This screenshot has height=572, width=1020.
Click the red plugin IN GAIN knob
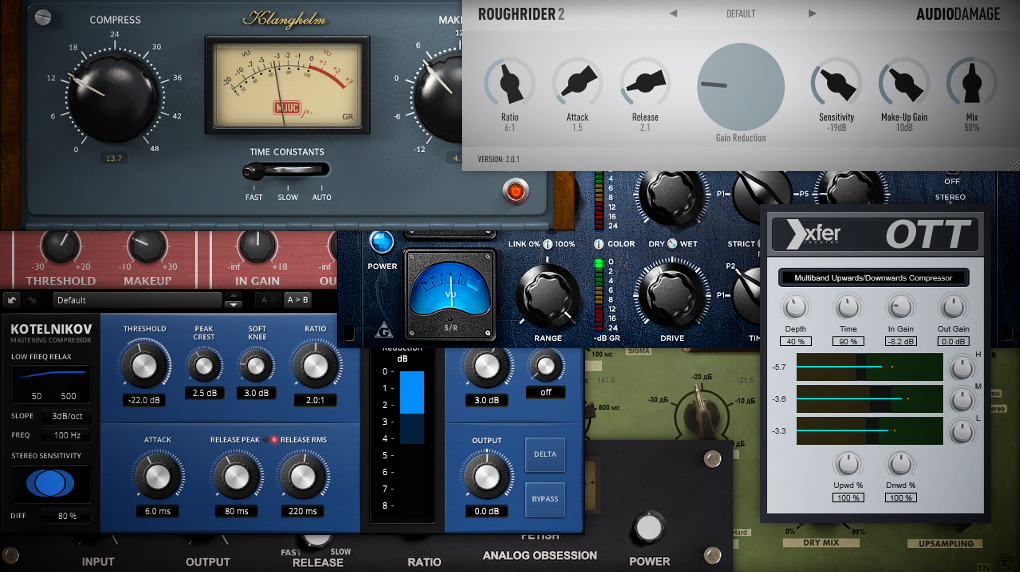click(x=257, y=245)
